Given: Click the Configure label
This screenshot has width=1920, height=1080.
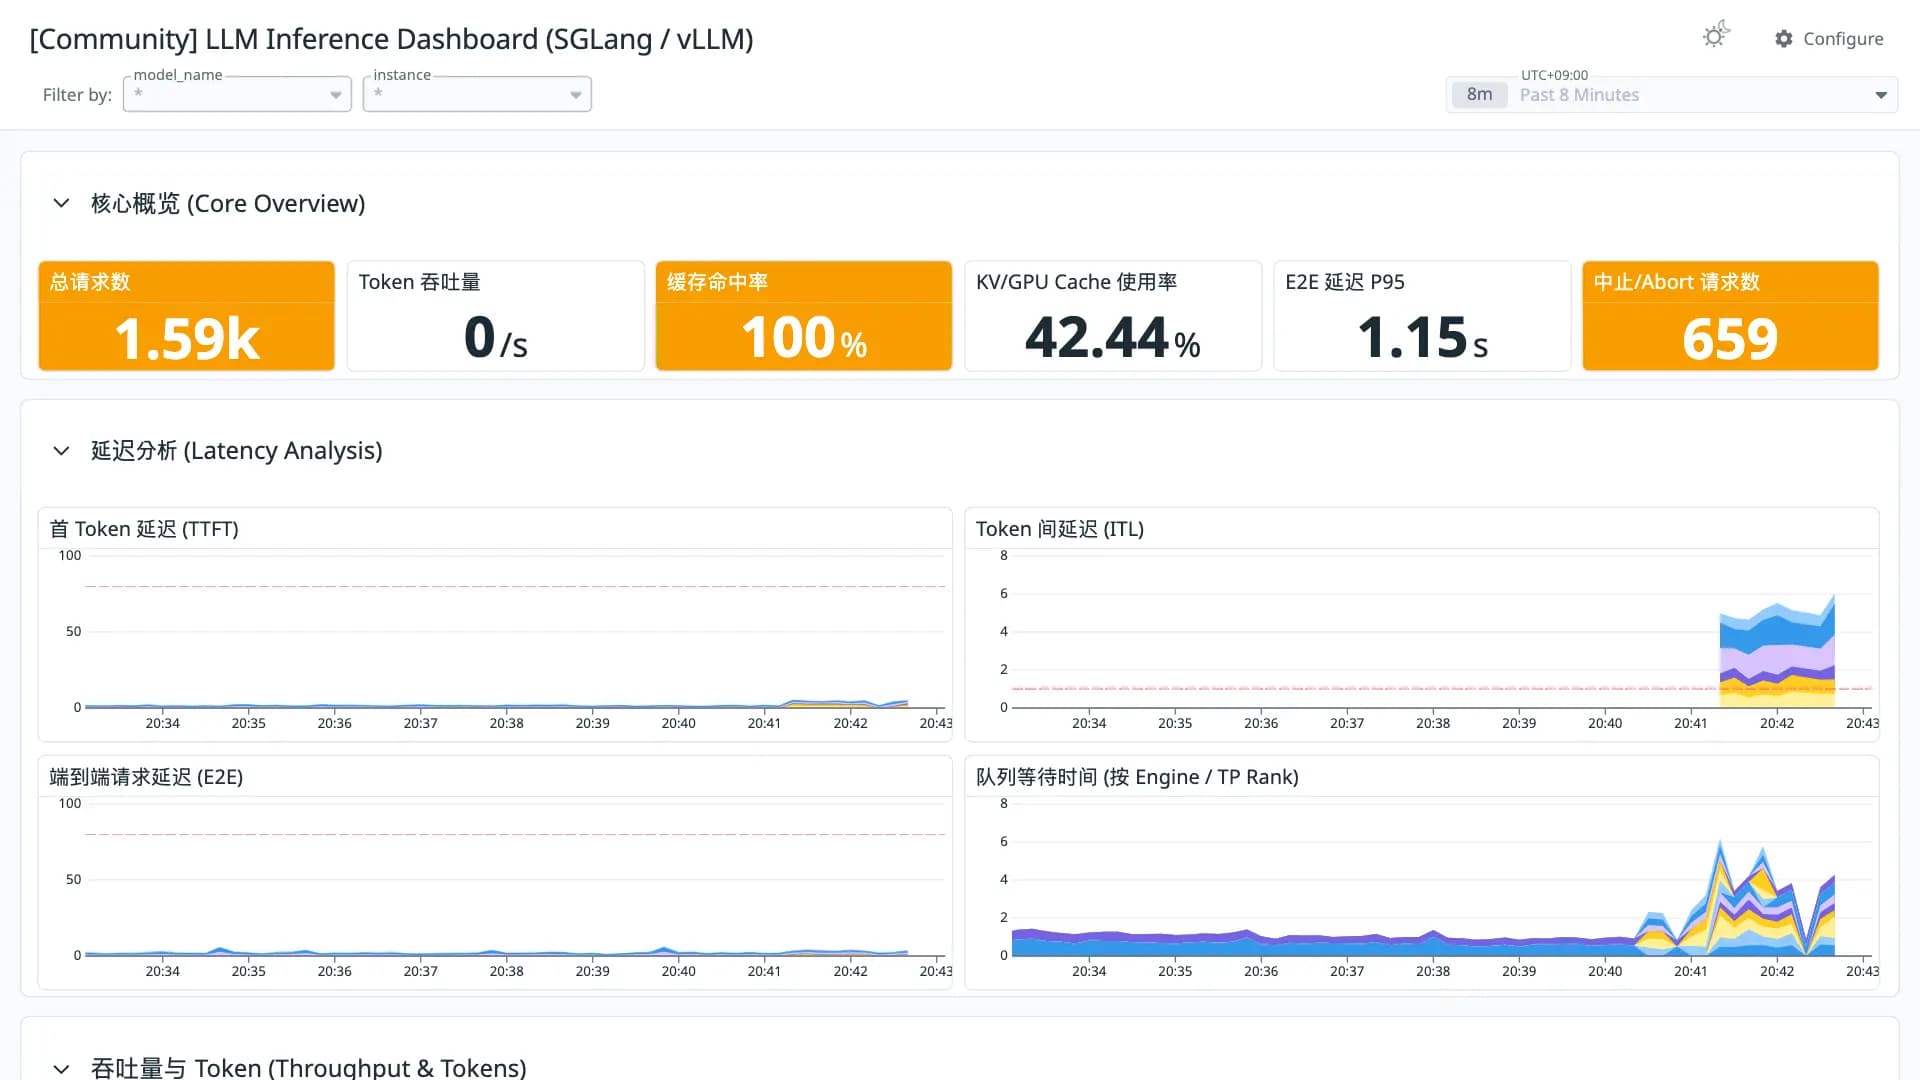Looking at the screenshot, I should pyautogui.click(x=1843, y=38).
